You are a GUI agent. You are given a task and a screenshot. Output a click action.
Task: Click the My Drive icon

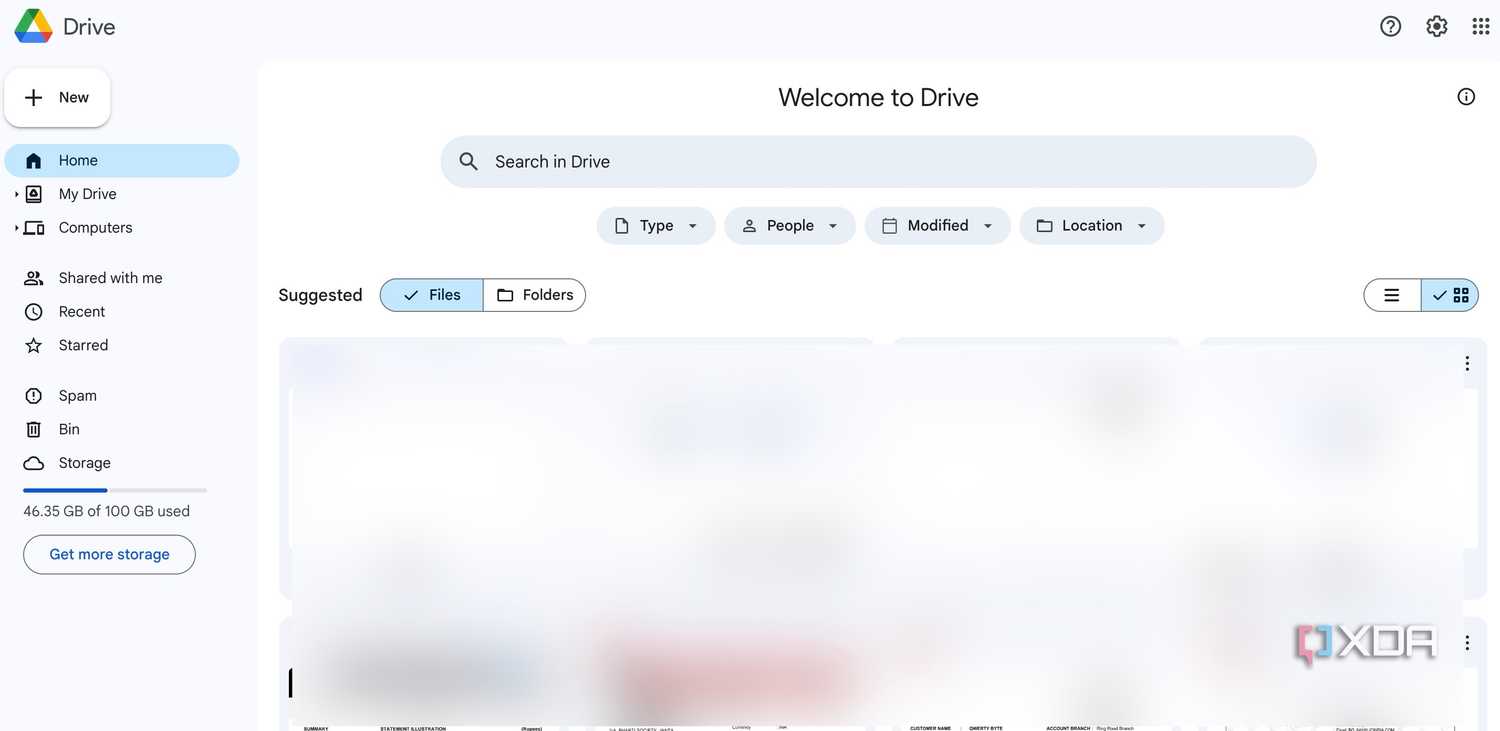pyautogui.click(x=34, y=194)
